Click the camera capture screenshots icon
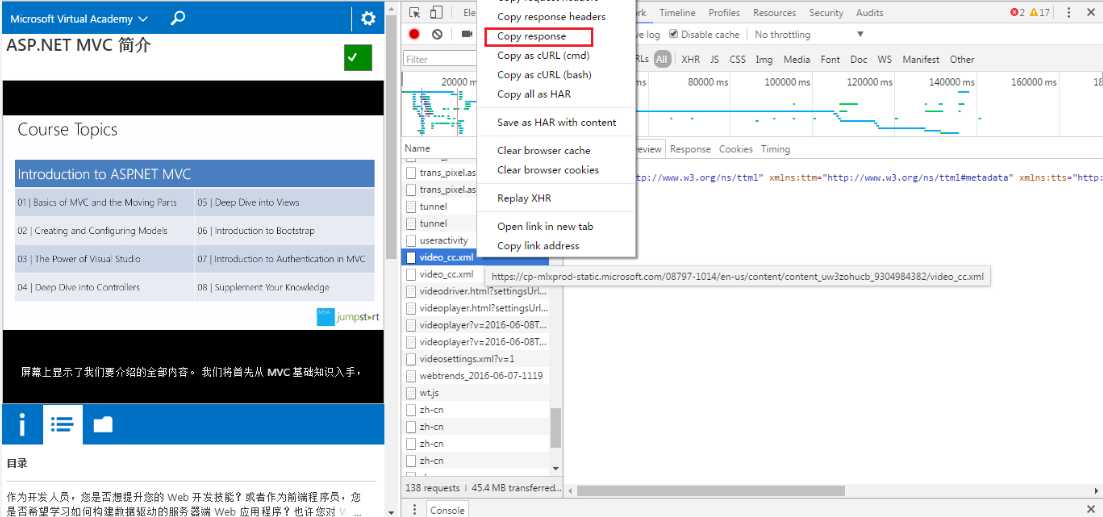This screenshot has width=1103, height=517. (466, 34)
